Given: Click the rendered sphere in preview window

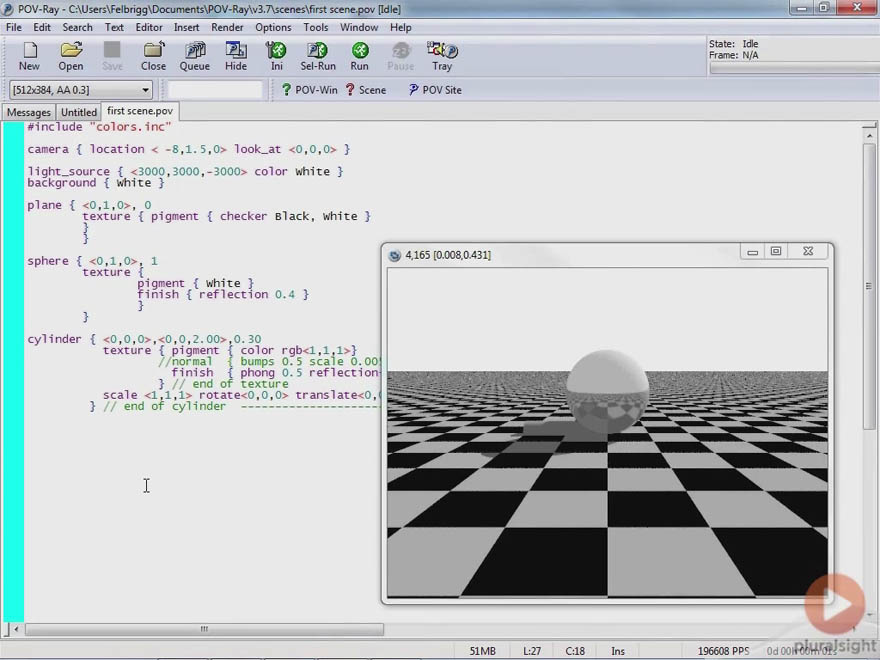Looking at the screenshot, I should pos(607,392).
